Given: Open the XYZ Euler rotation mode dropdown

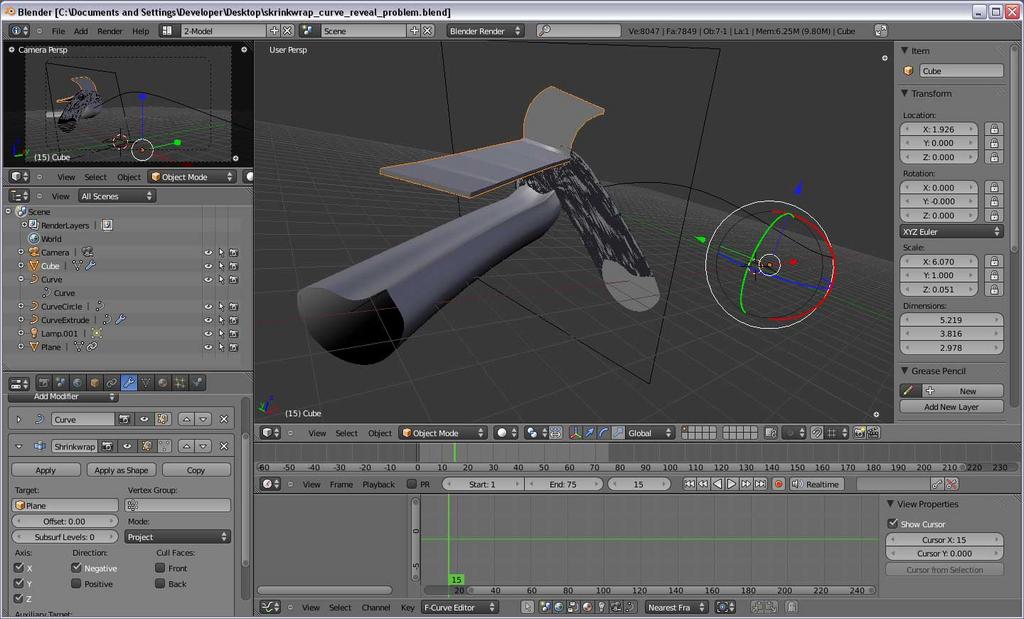Looking at the screenshot, I should click(x=952, y=231).
